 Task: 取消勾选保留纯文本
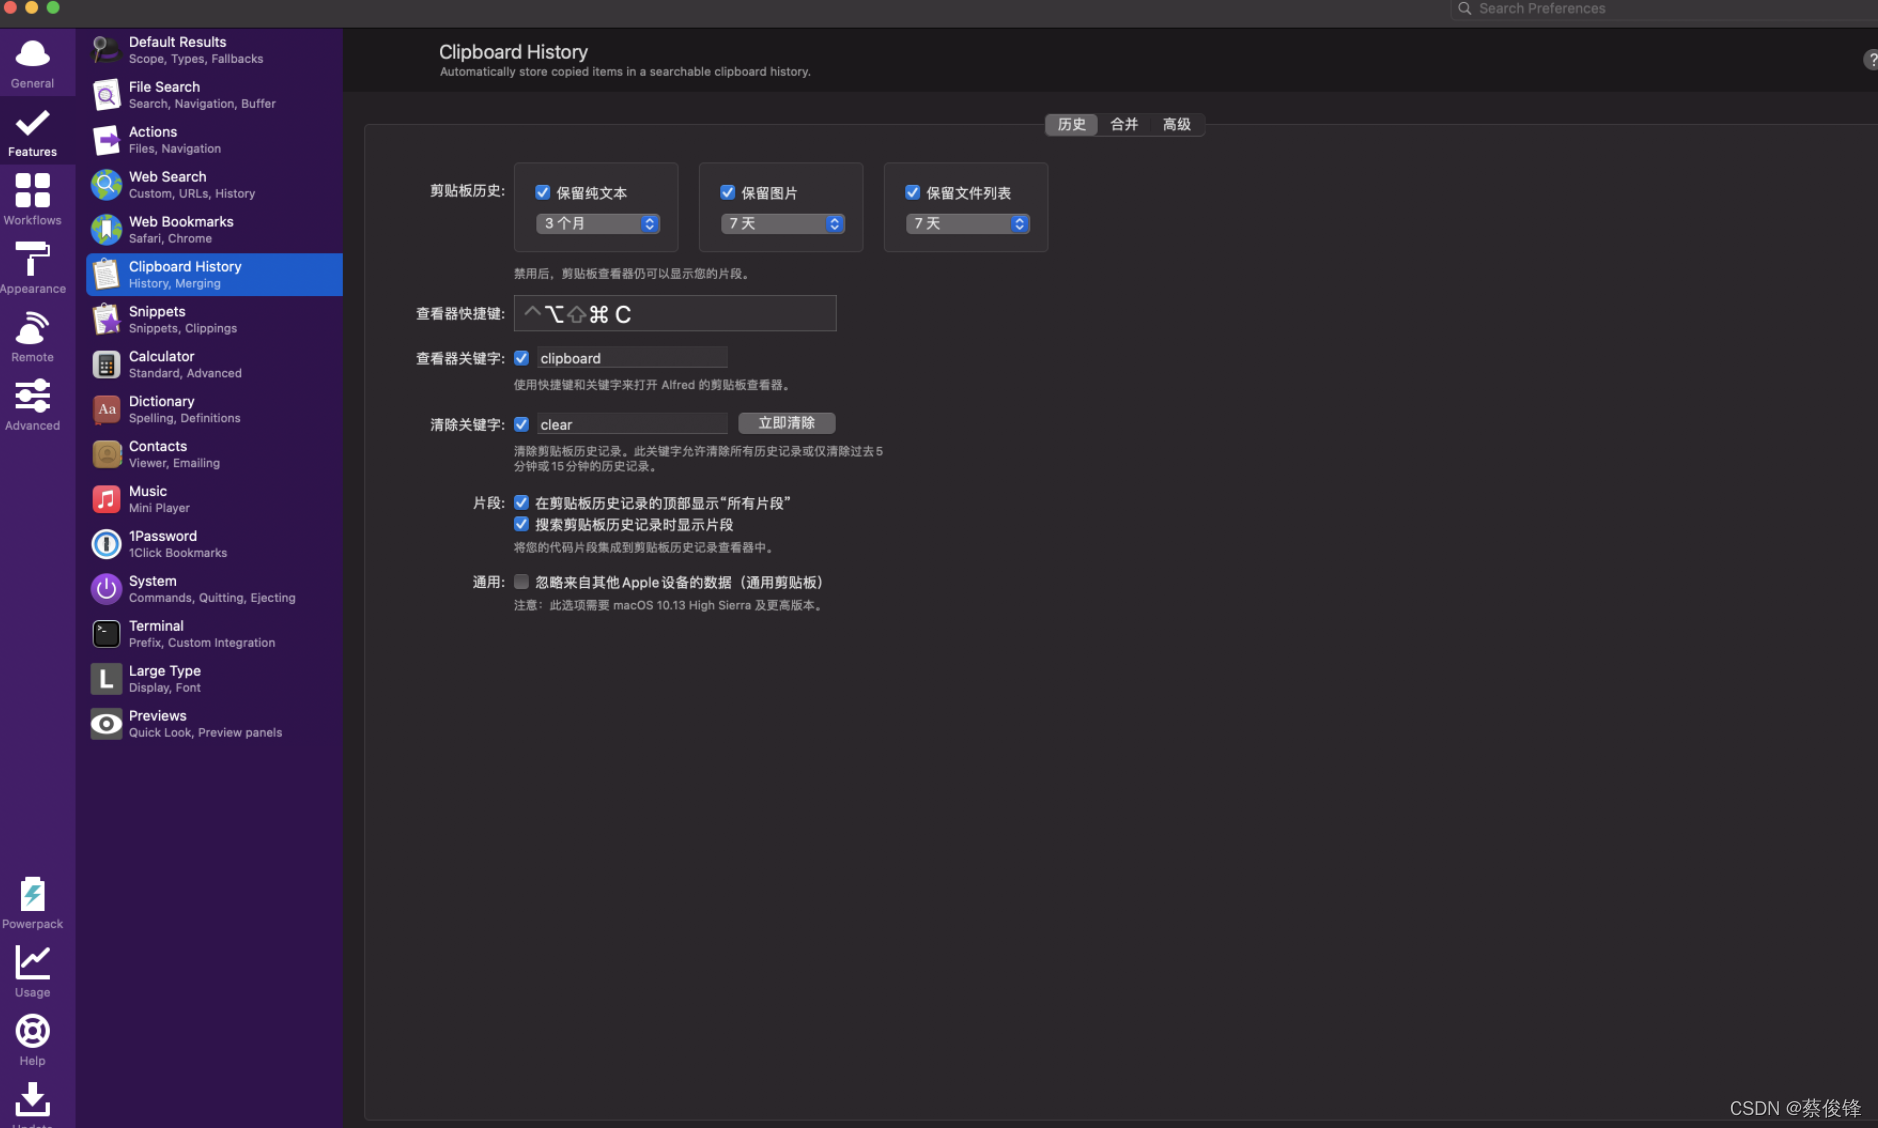pyautogui.click(x=543, y=192)
